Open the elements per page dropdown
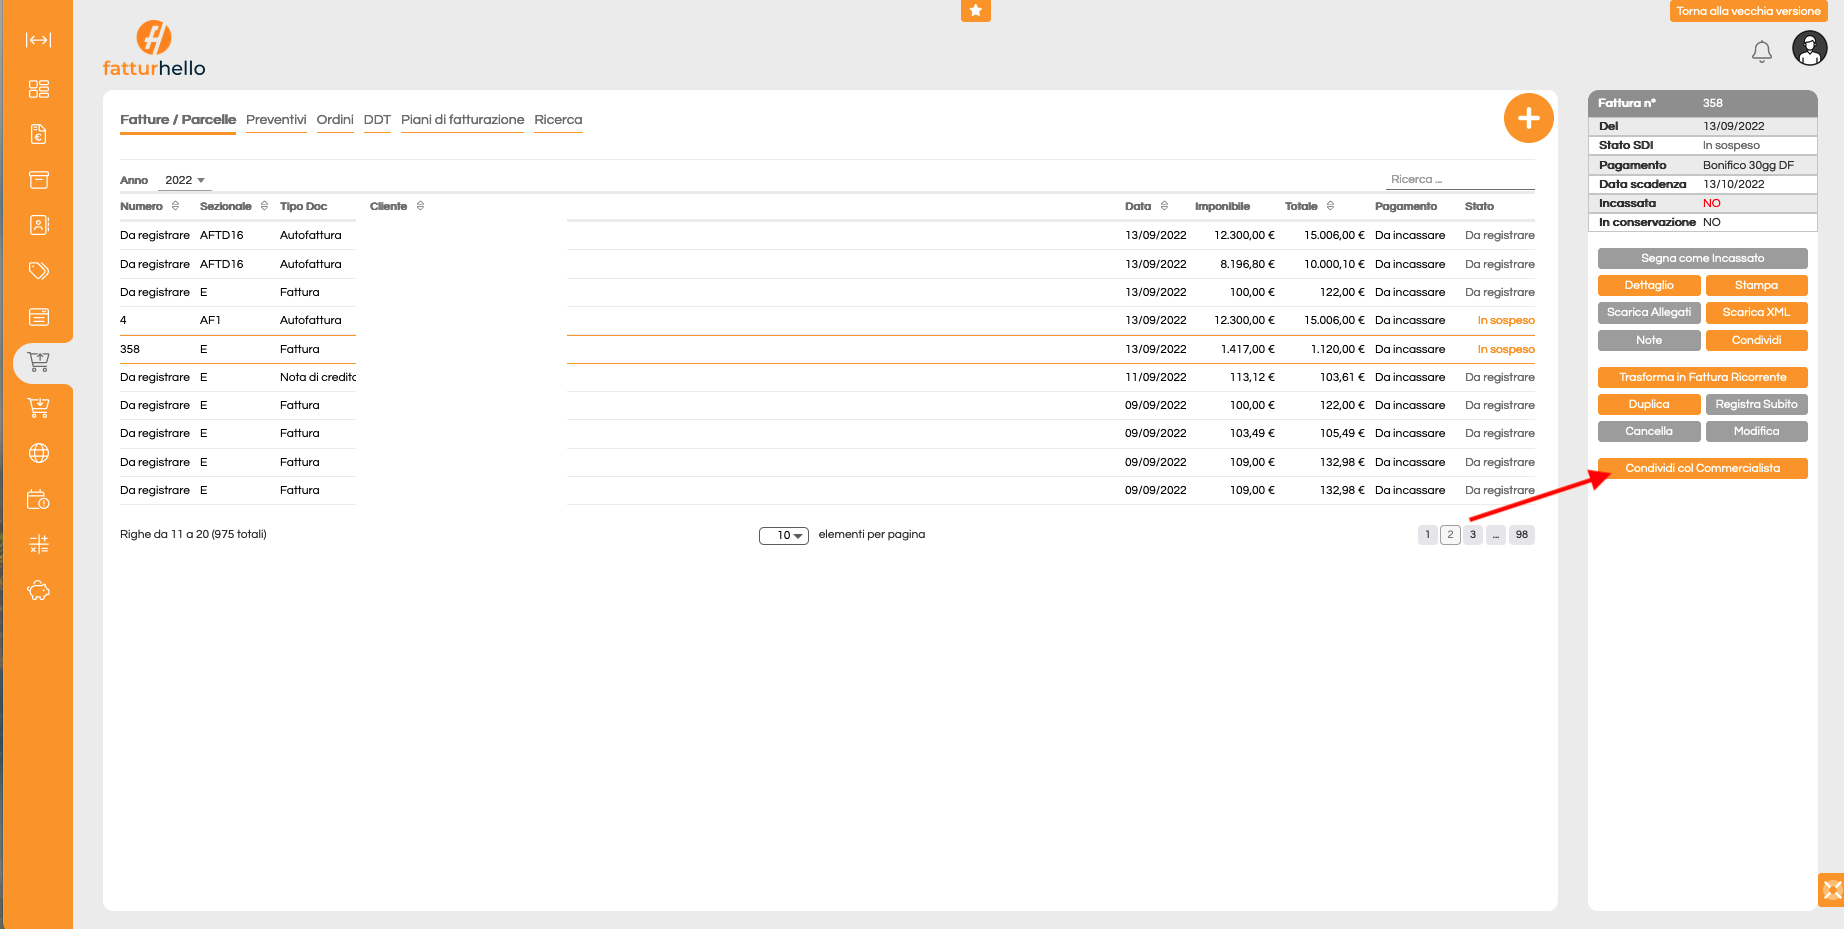 coord(783,536)
